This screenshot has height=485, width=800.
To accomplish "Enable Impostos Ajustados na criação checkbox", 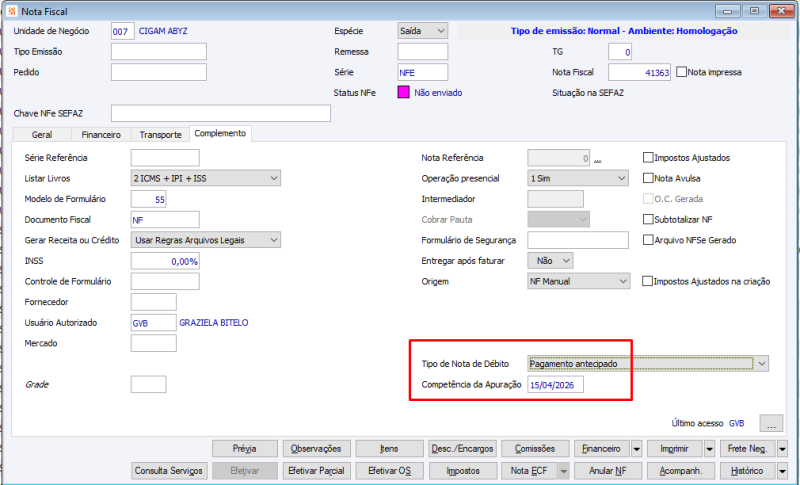I will coord(647,281).
